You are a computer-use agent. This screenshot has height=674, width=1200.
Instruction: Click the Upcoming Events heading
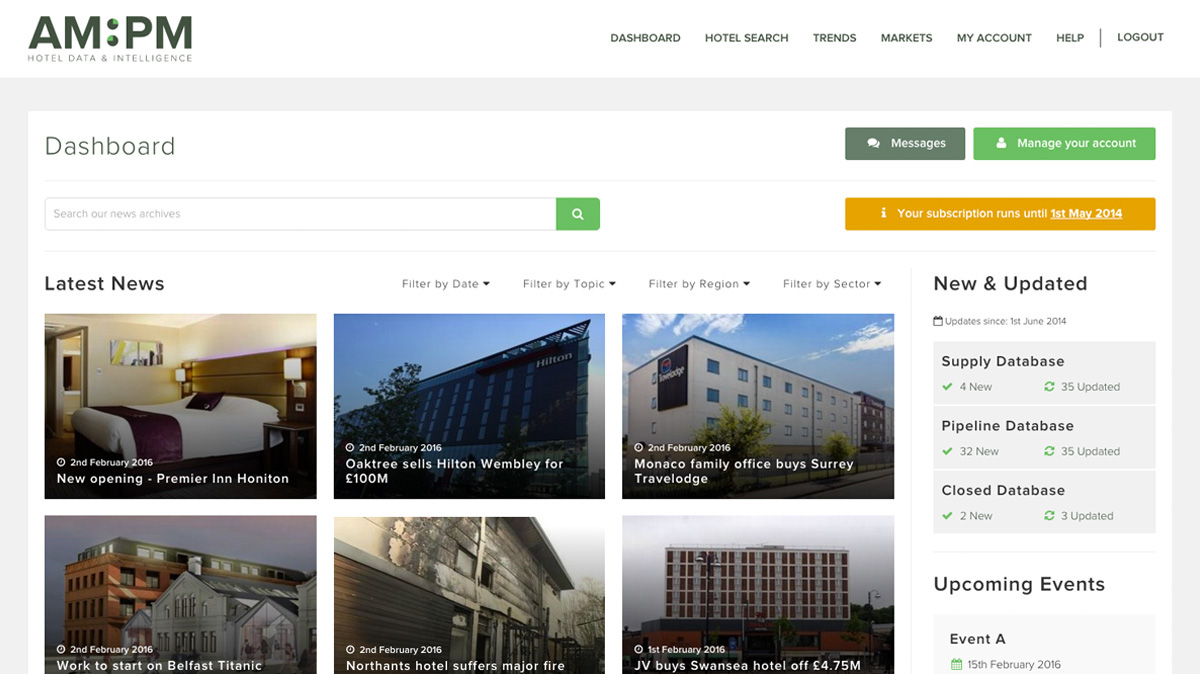(1019, 584)
